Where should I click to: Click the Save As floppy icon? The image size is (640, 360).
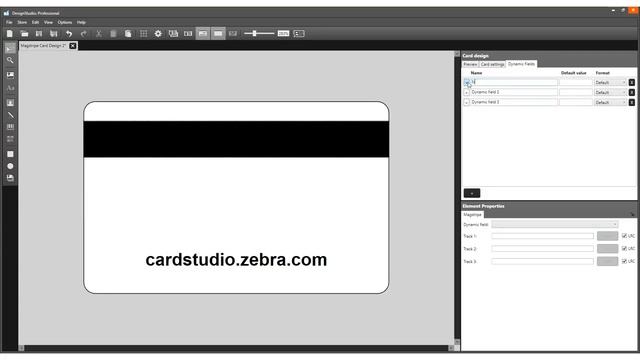(x=53, y=33)
